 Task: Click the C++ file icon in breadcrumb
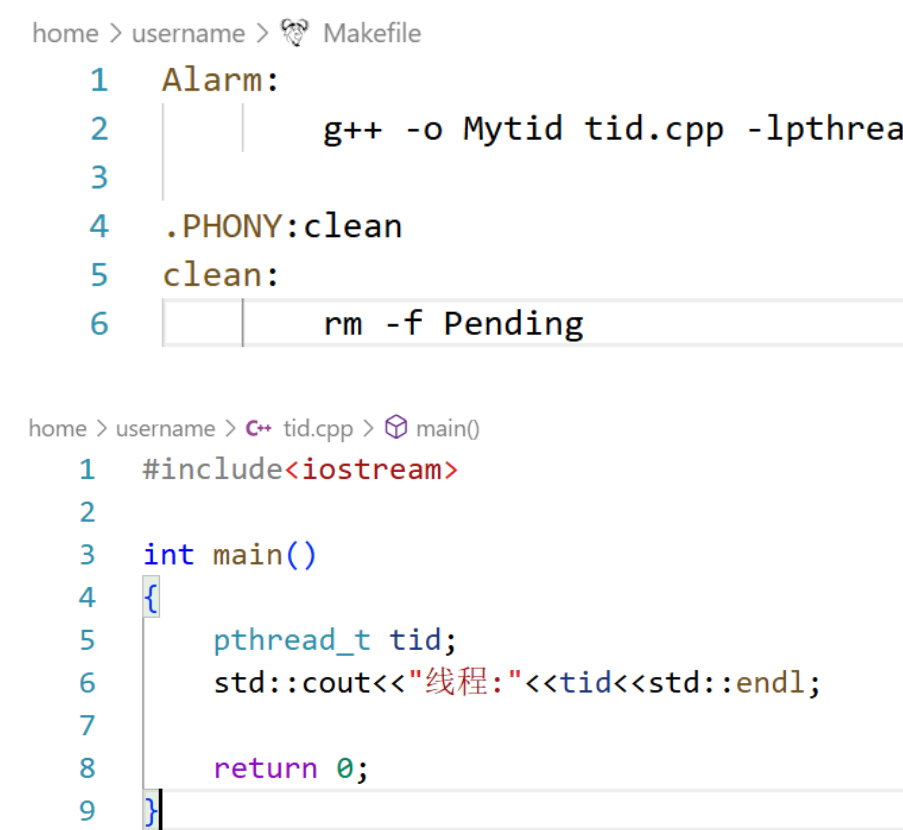coord(259,429)
